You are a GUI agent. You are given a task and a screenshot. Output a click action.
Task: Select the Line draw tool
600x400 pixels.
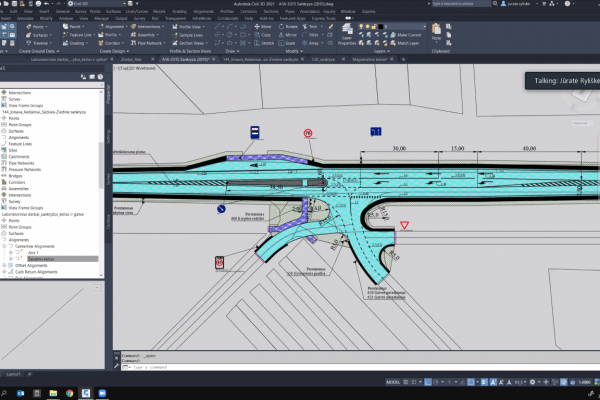(x=217, y=26)
